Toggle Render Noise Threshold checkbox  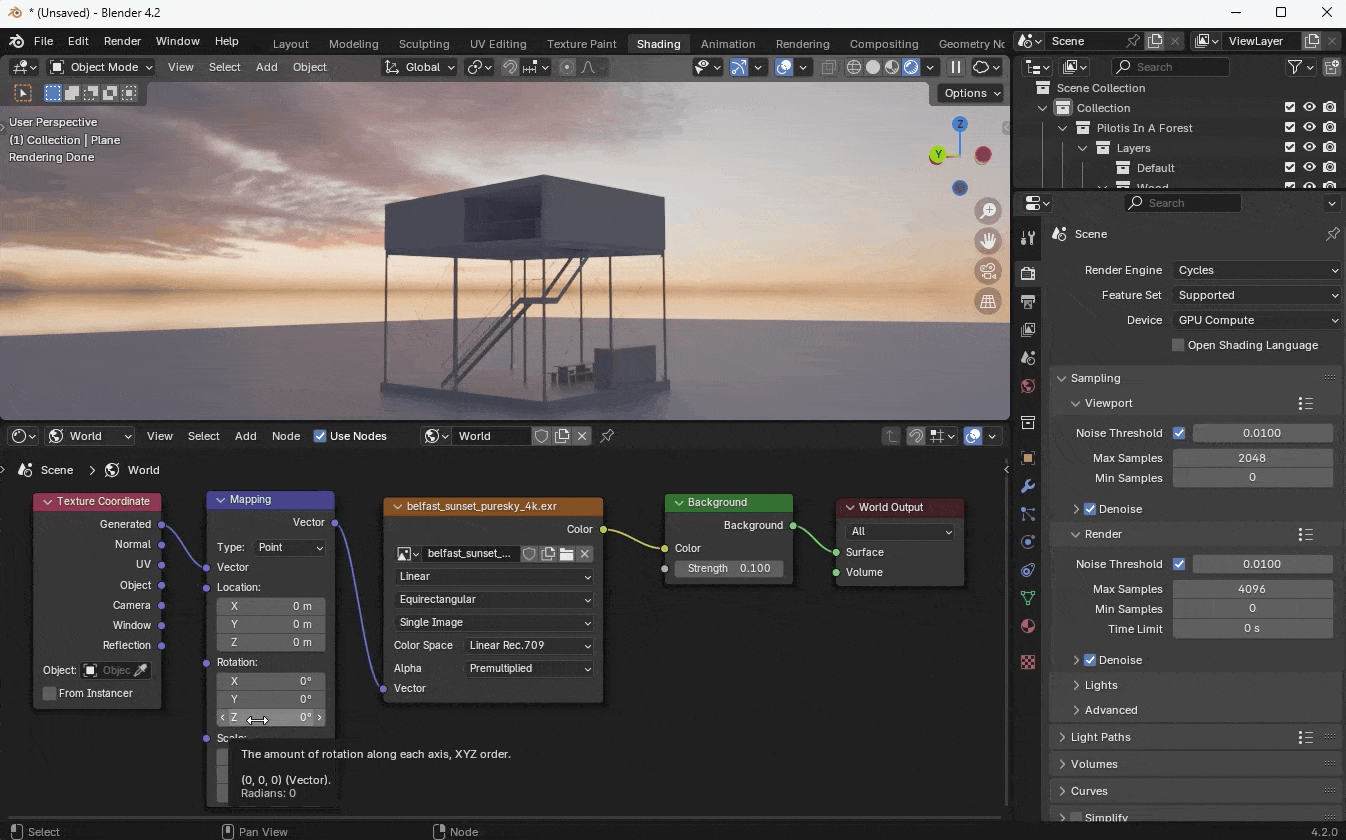coord(1179,564)
